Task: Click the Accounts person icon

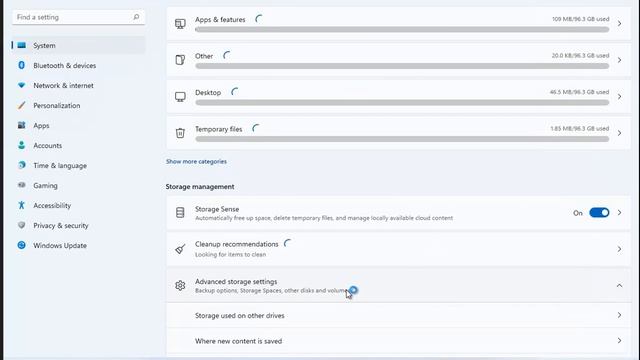Action: pos(22,145)
